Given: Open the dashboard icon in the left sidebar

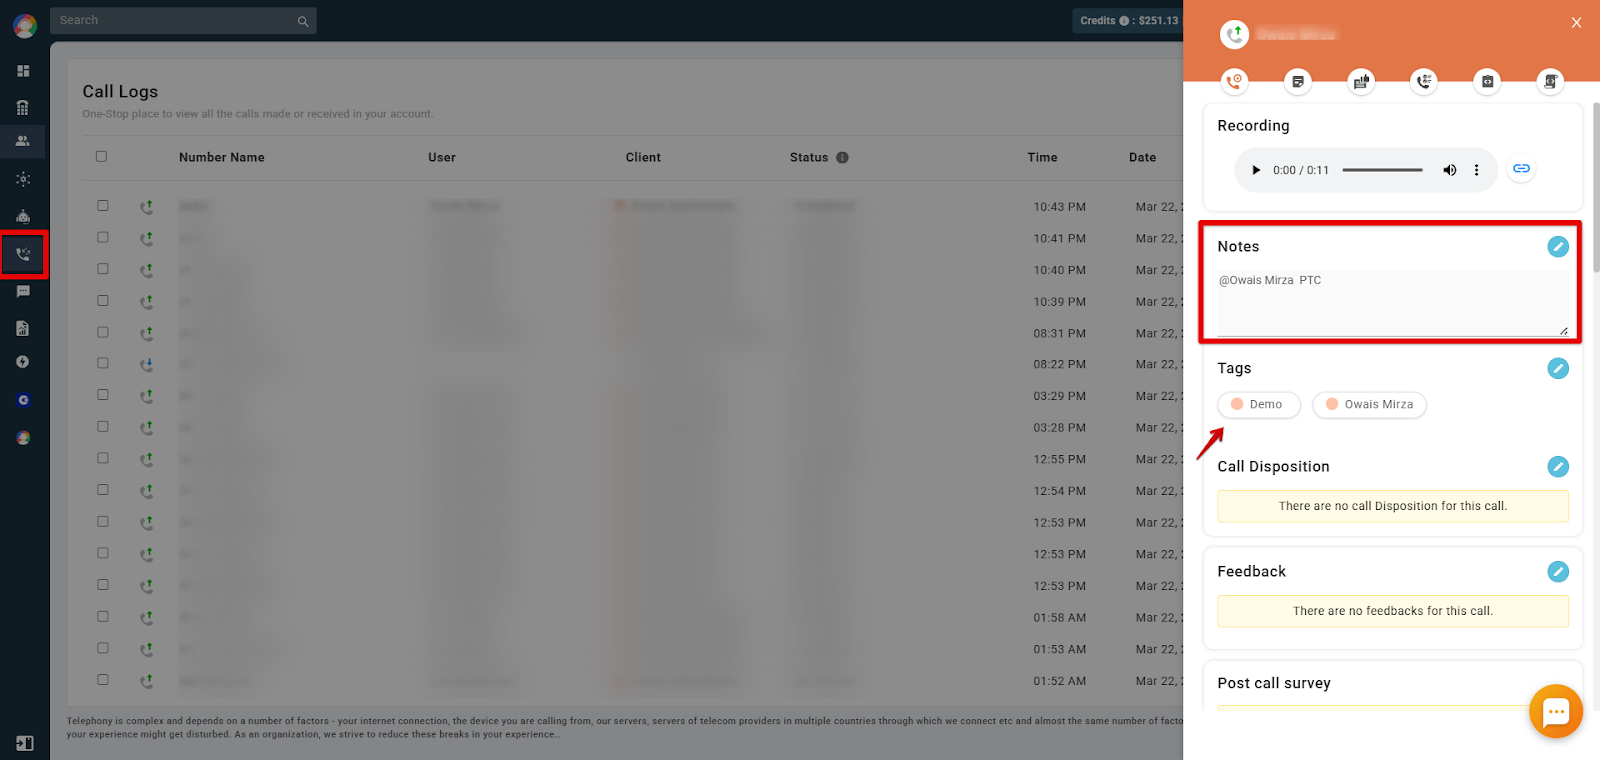Looking at the screenshot, I should (x=23, y=71).
